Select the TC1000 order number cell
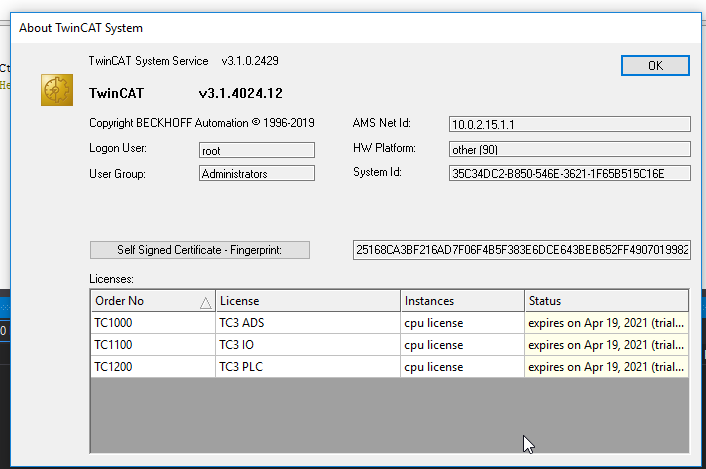This screenshot has width=706, height=469. (153, 323)
